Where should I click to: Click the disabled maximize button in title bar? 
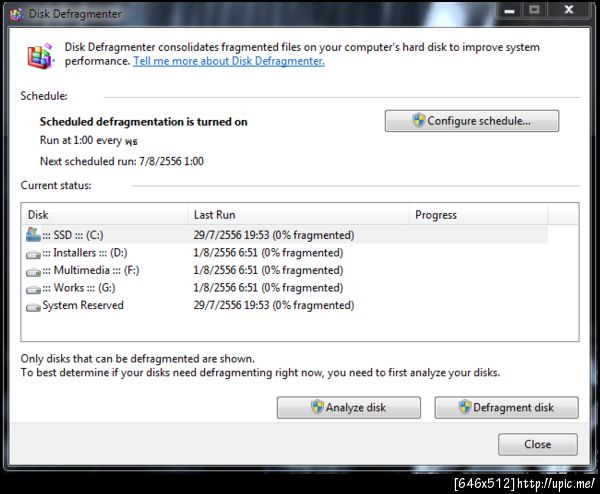click(x=535, y=10)
